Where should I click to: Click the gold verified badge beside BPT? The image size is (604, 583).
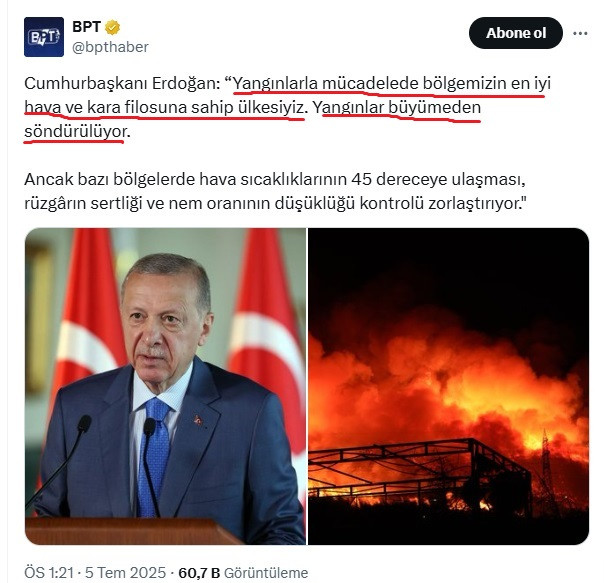pyautogui.click(x=112, y=27)
